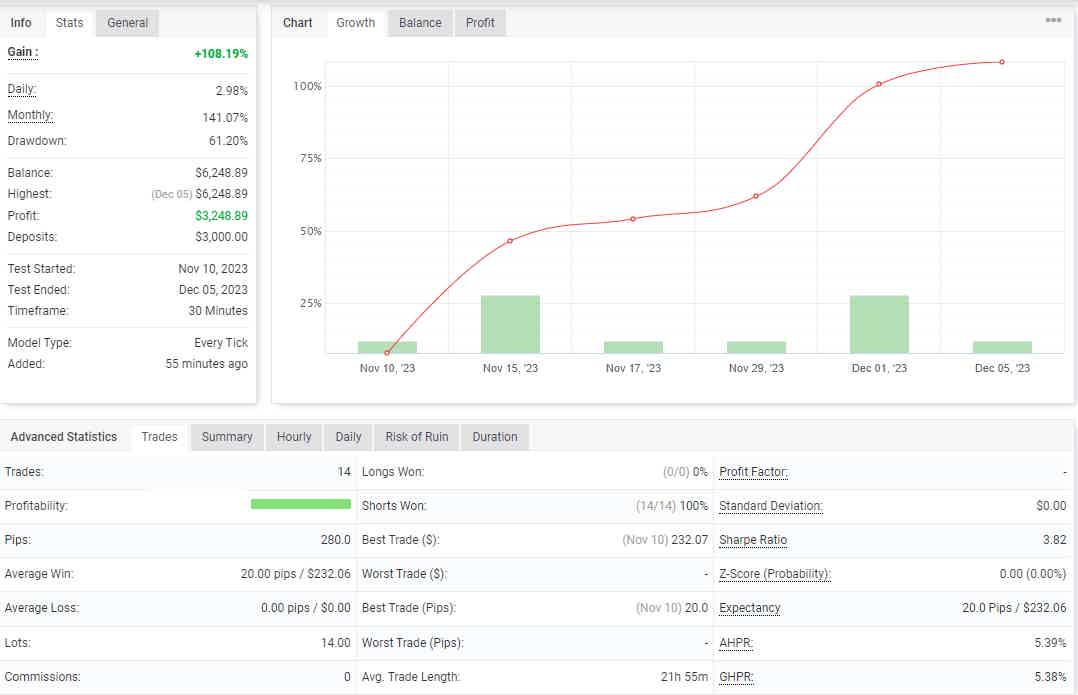Image resolution: width=1078 pixels, height=695 pixels.
Task: Open the Profit Factor definition link
Action: click(752, 471)
